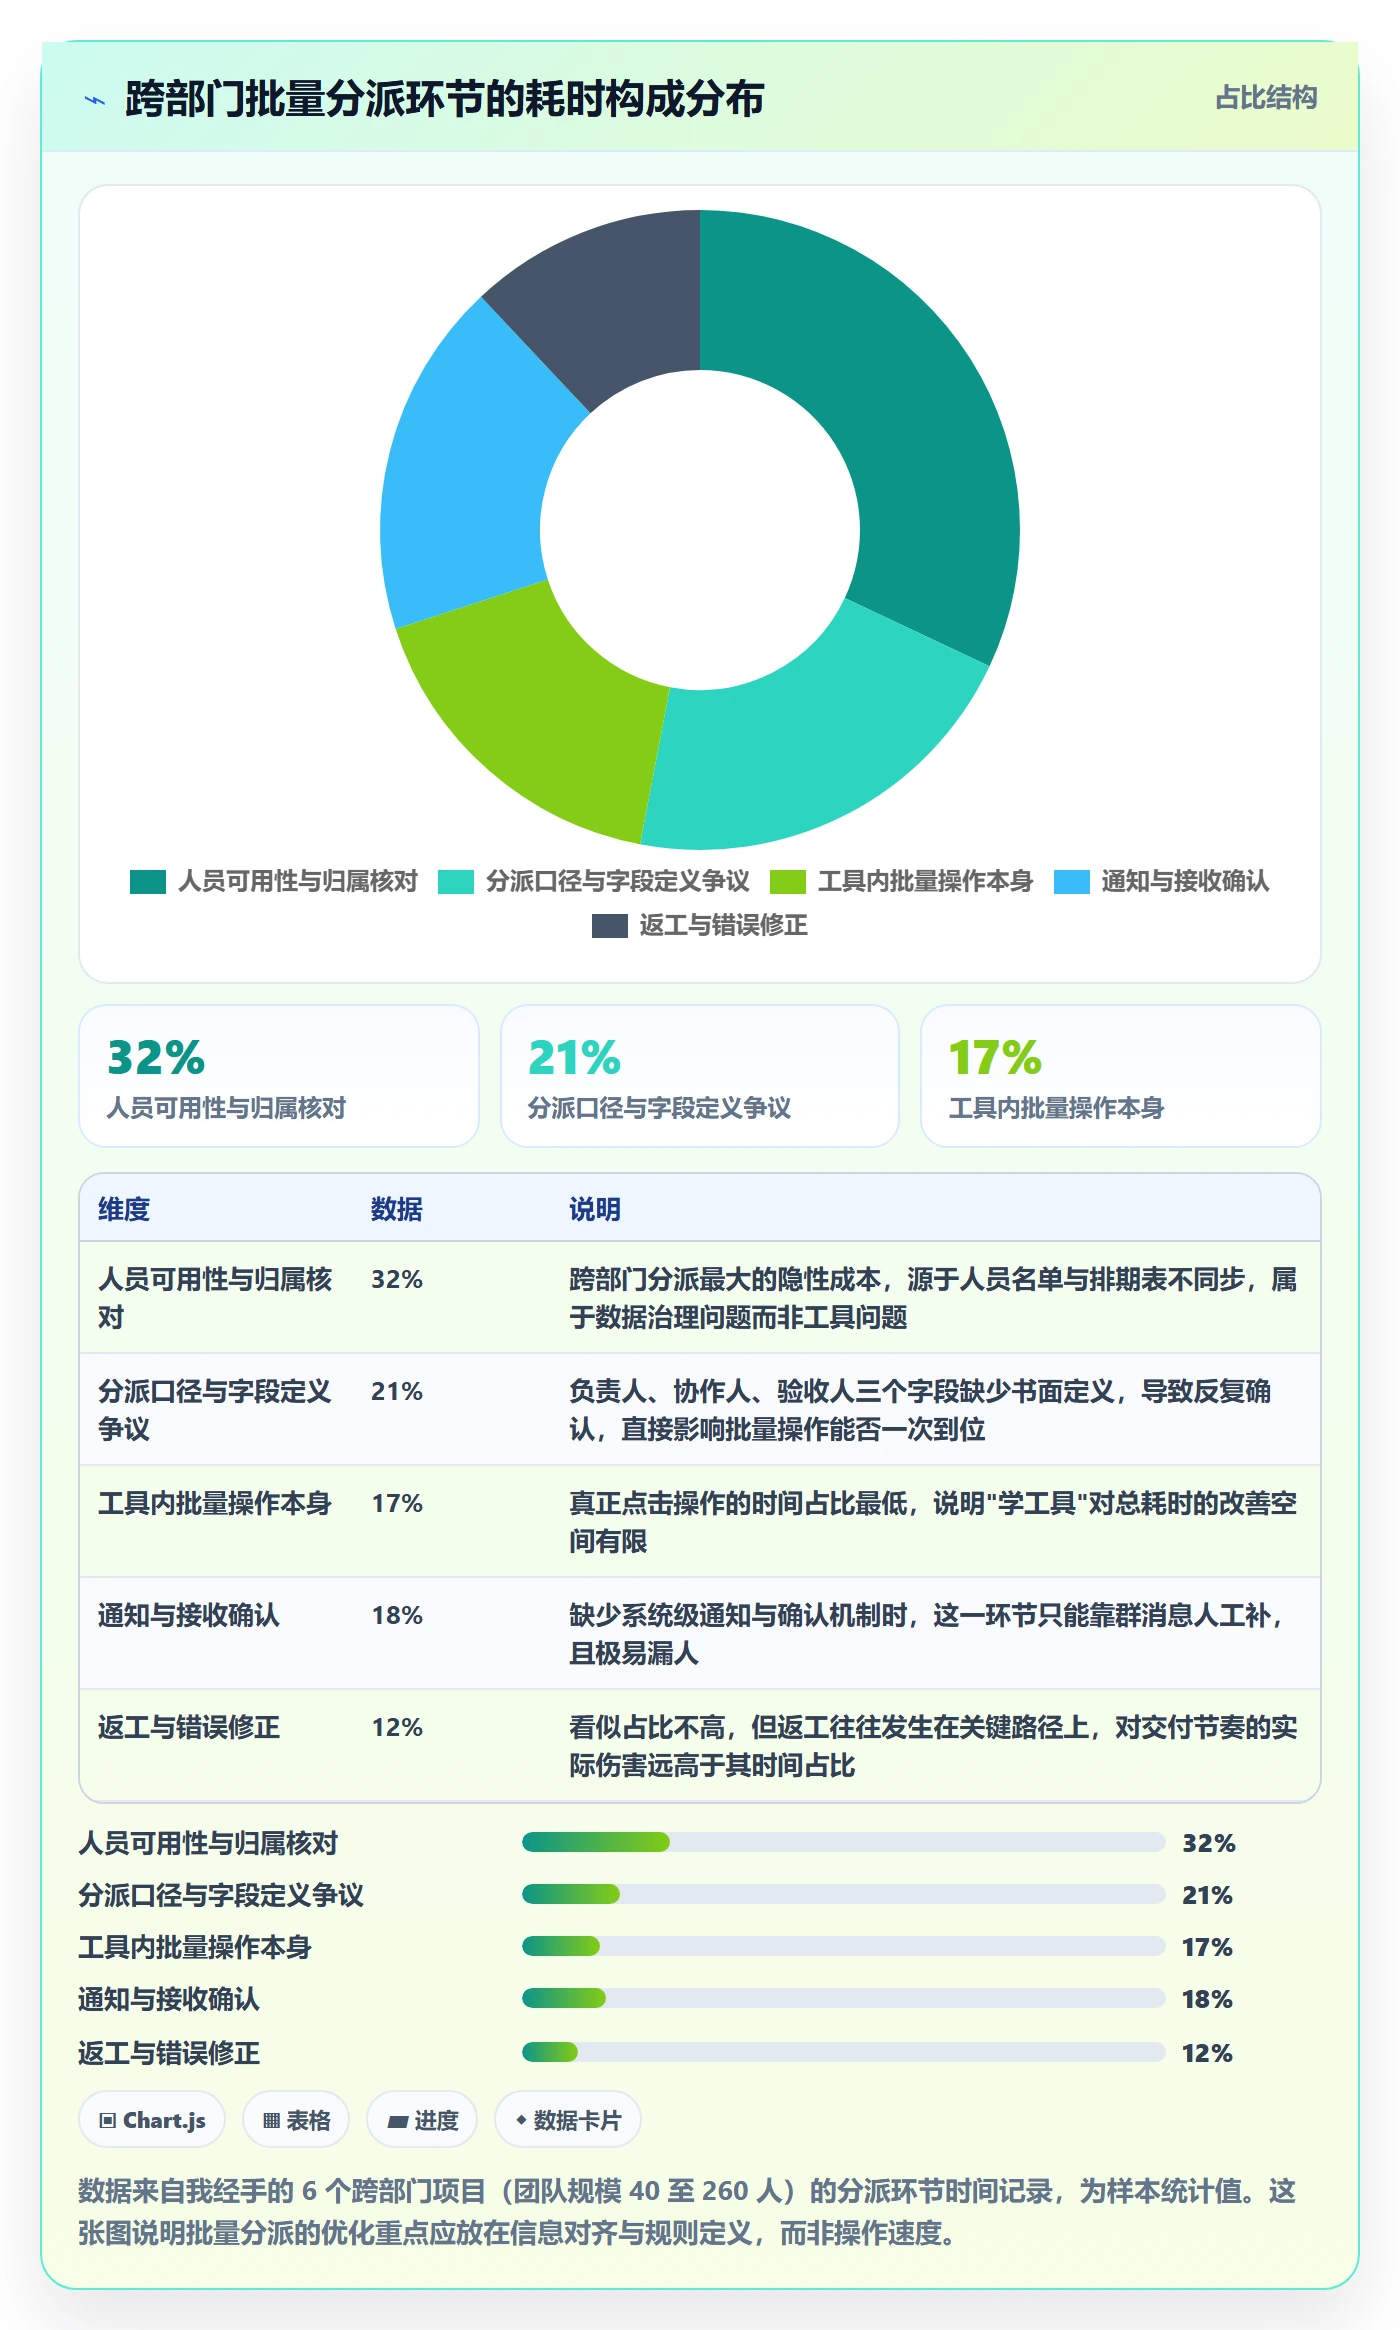Click the 18% table cell
The width and height of the screenshot is (1400, 2330).
pyautogui.click(x=397, y=1615)
